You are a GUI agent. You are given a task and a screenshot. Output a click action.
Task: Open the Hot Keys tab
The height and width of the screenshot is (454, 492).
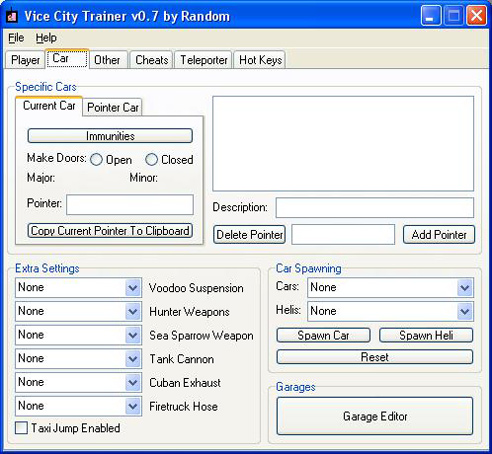260,60
